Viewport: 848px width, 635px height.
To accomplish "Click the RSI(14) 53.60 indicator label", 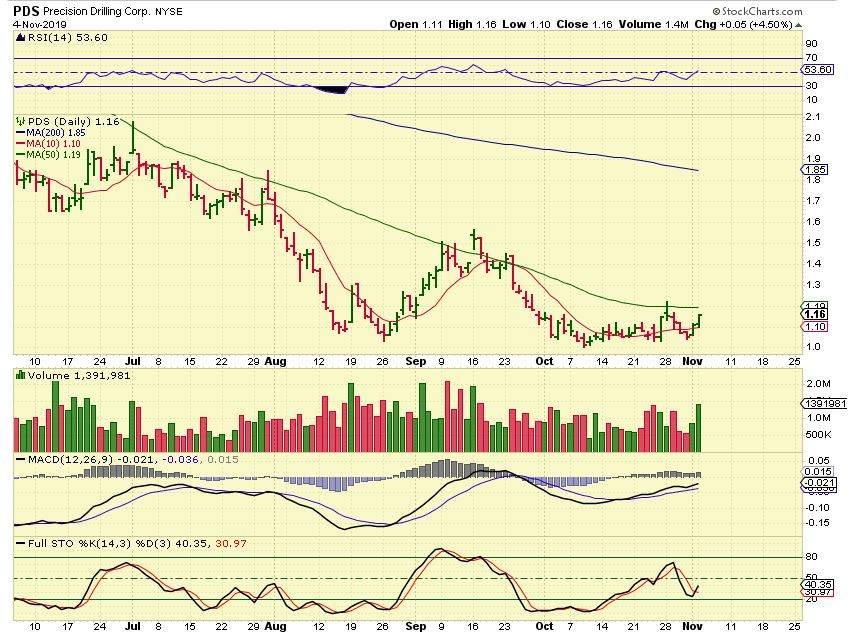I will [67, 37].
